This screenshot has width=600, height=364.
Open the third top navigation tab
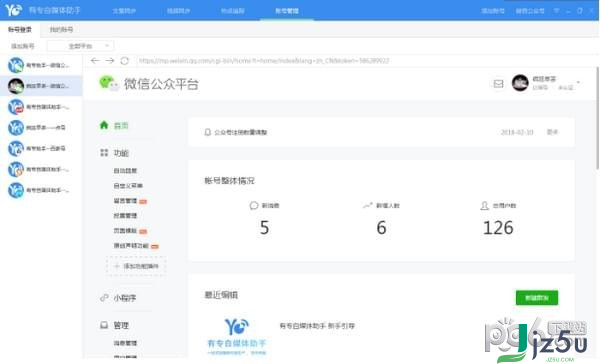point(233,11)
